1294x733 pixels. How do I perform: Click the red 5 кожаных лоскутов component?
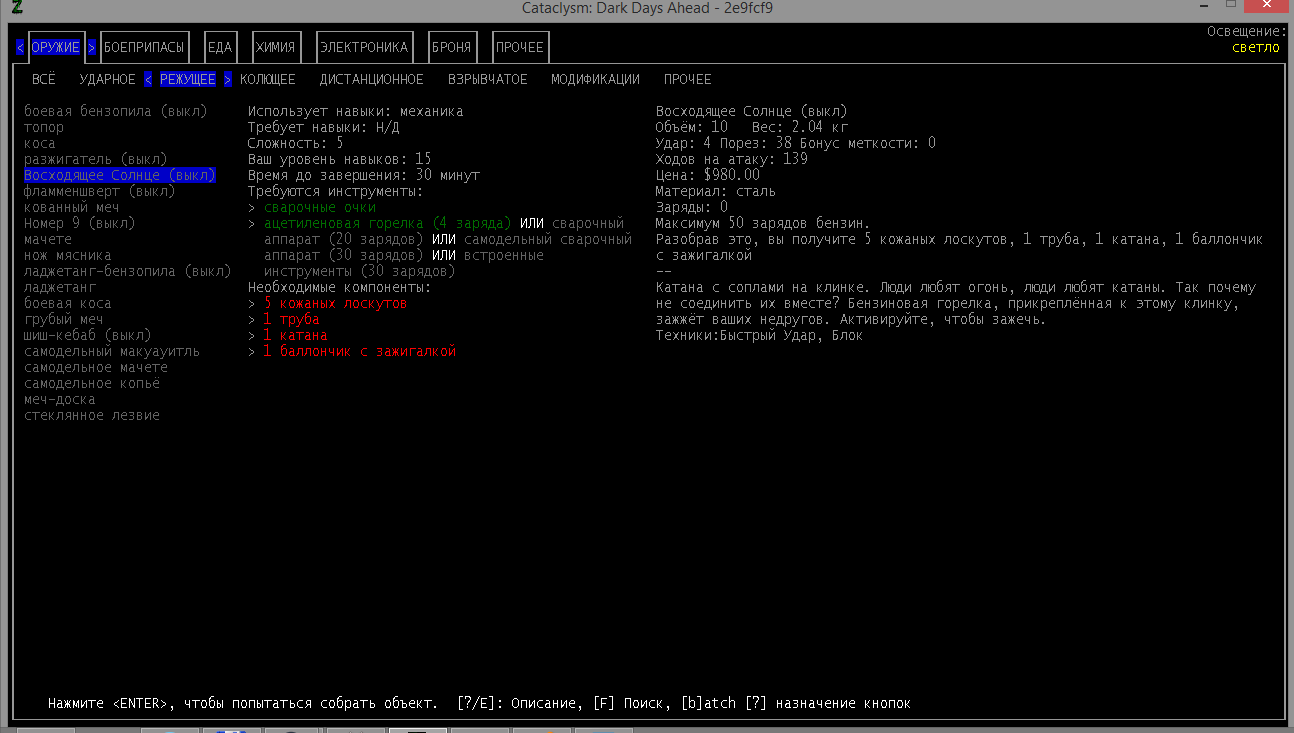point(336,303)
